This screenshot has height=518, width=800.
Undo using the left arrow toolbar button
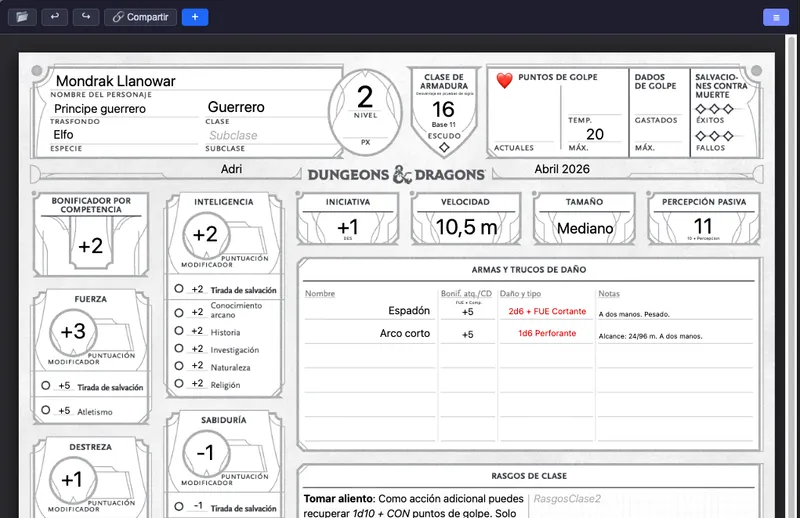[x=54, y=17]
